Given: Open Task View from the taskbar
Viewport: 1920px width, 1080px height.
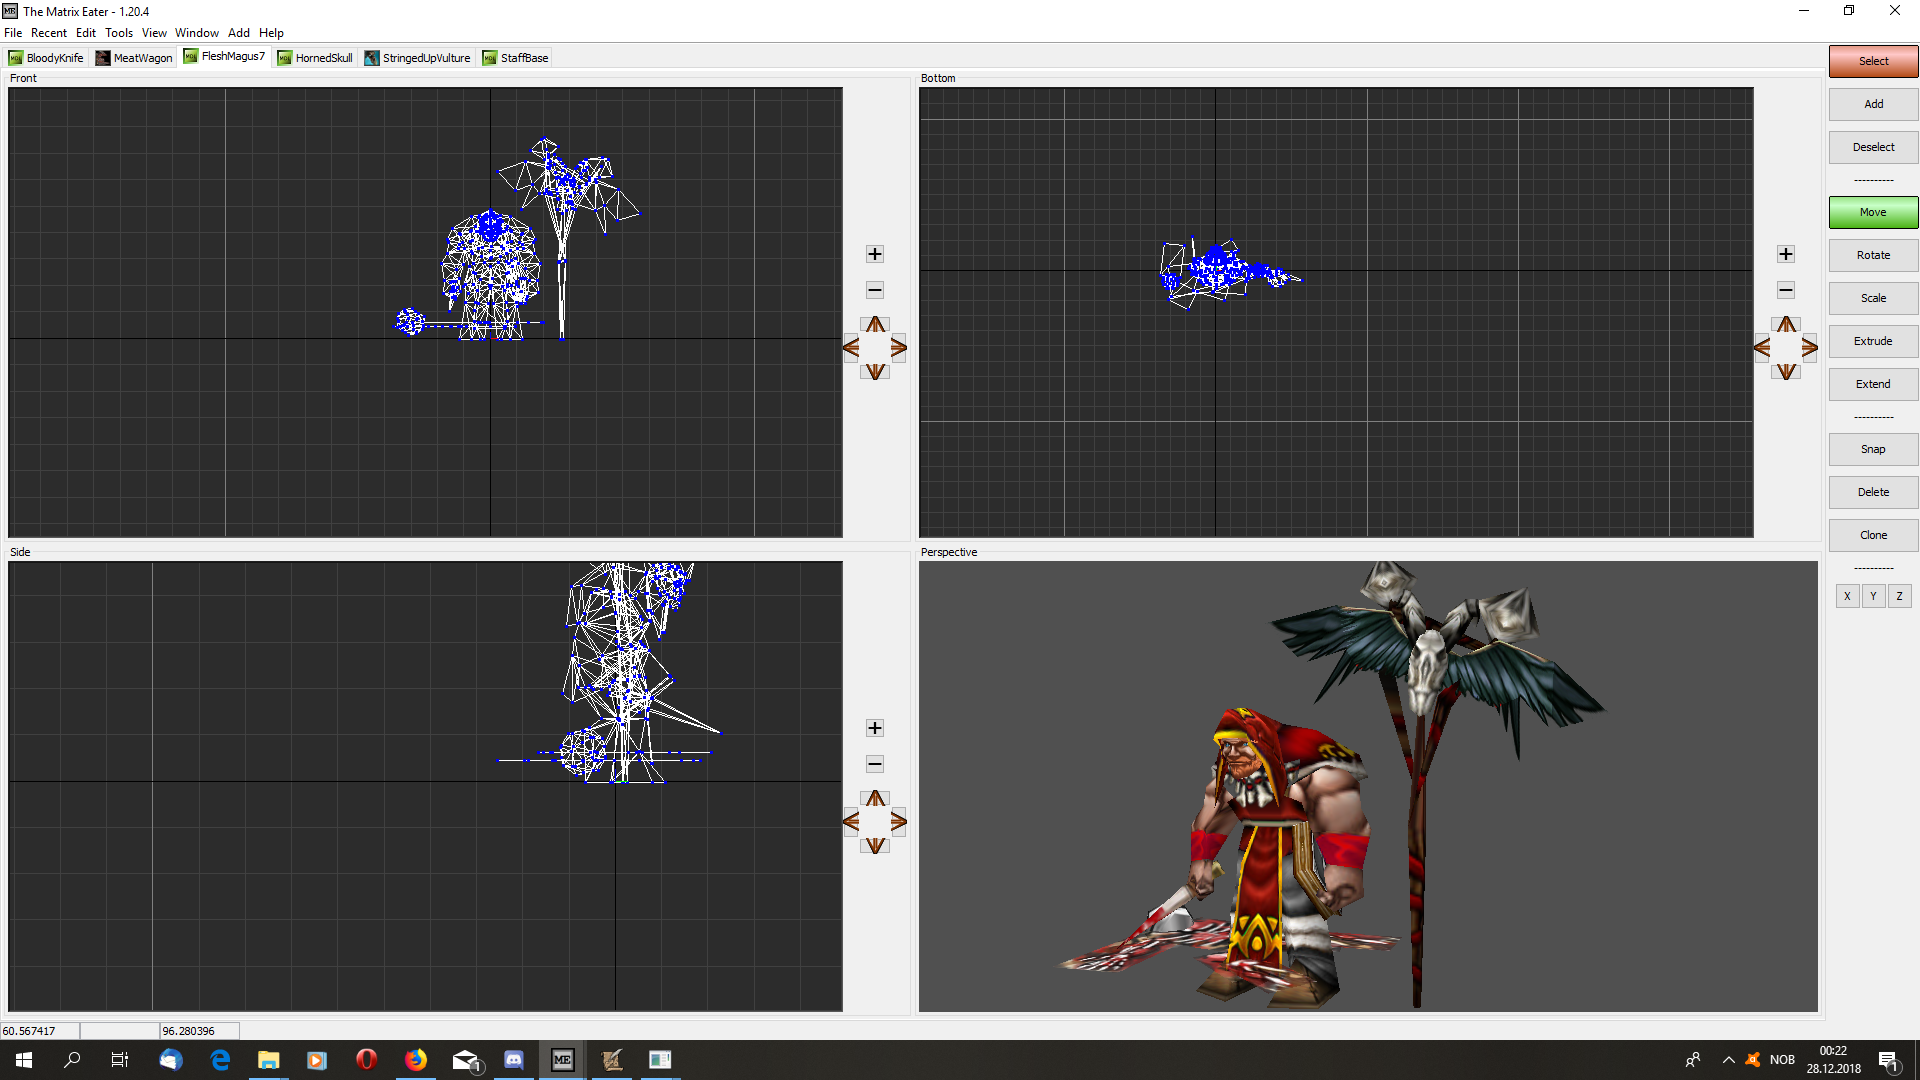Looking at the screenshot, I should [120, 1060].
